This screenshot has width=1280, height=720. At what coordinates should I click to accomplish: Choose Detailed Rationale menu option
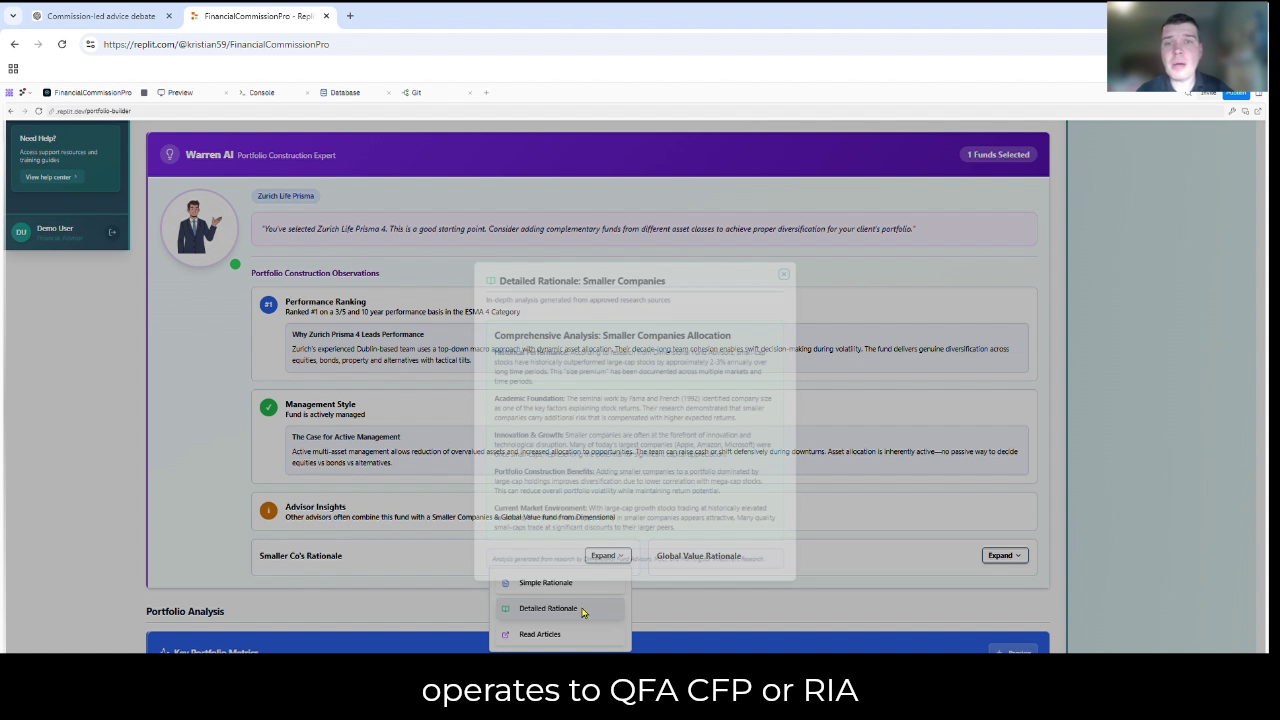(547, 608)
